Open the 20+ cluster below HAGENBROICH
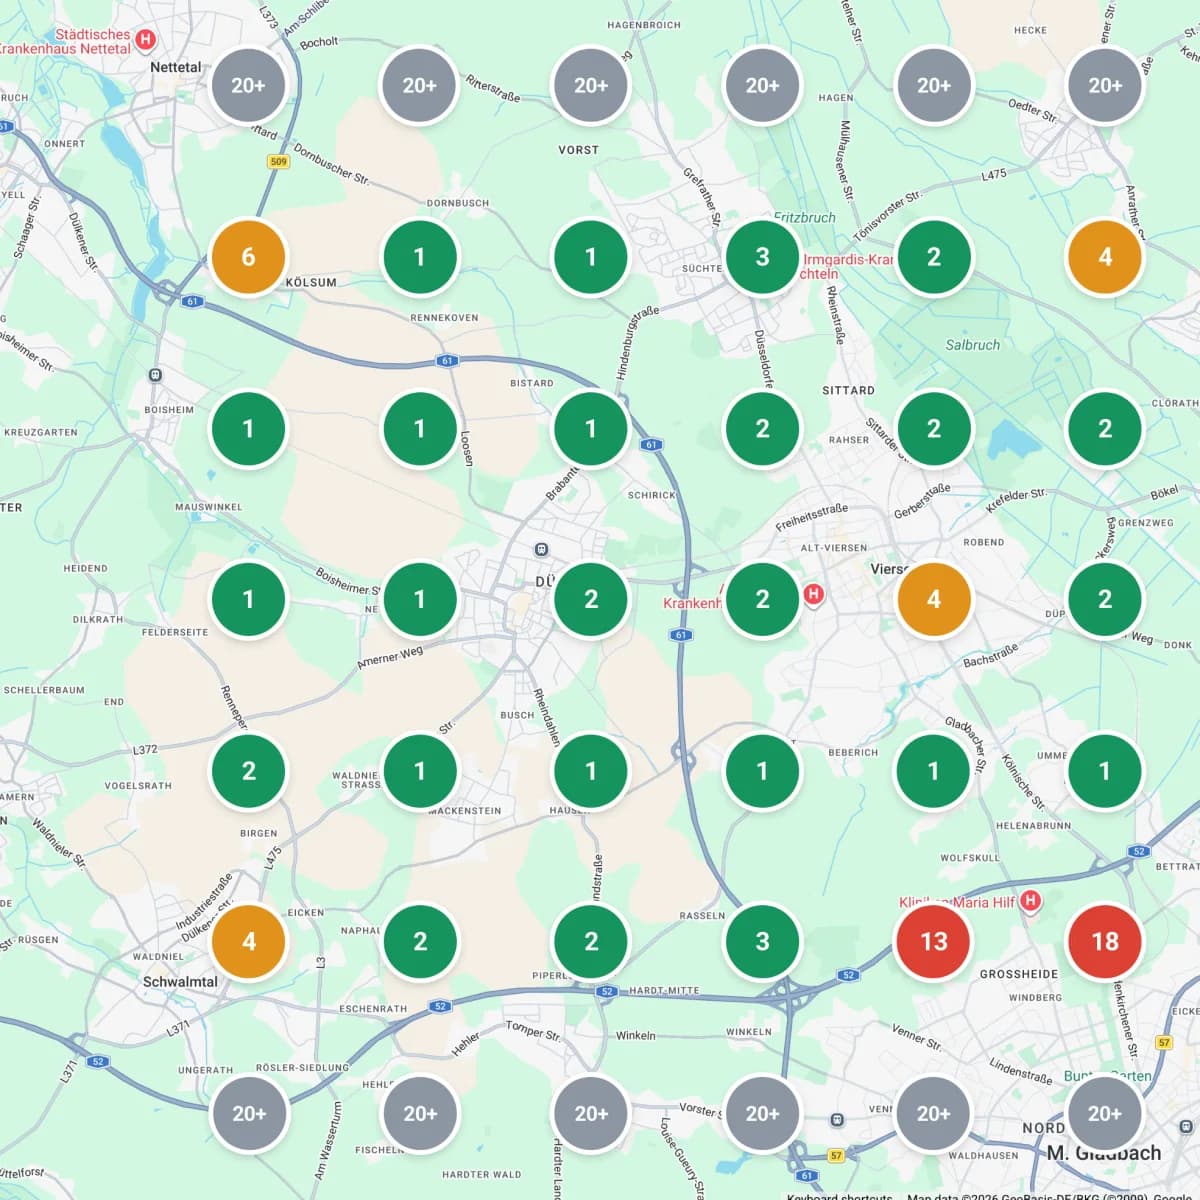This screenshot has height=1200, width=1200. coord(590,85)
